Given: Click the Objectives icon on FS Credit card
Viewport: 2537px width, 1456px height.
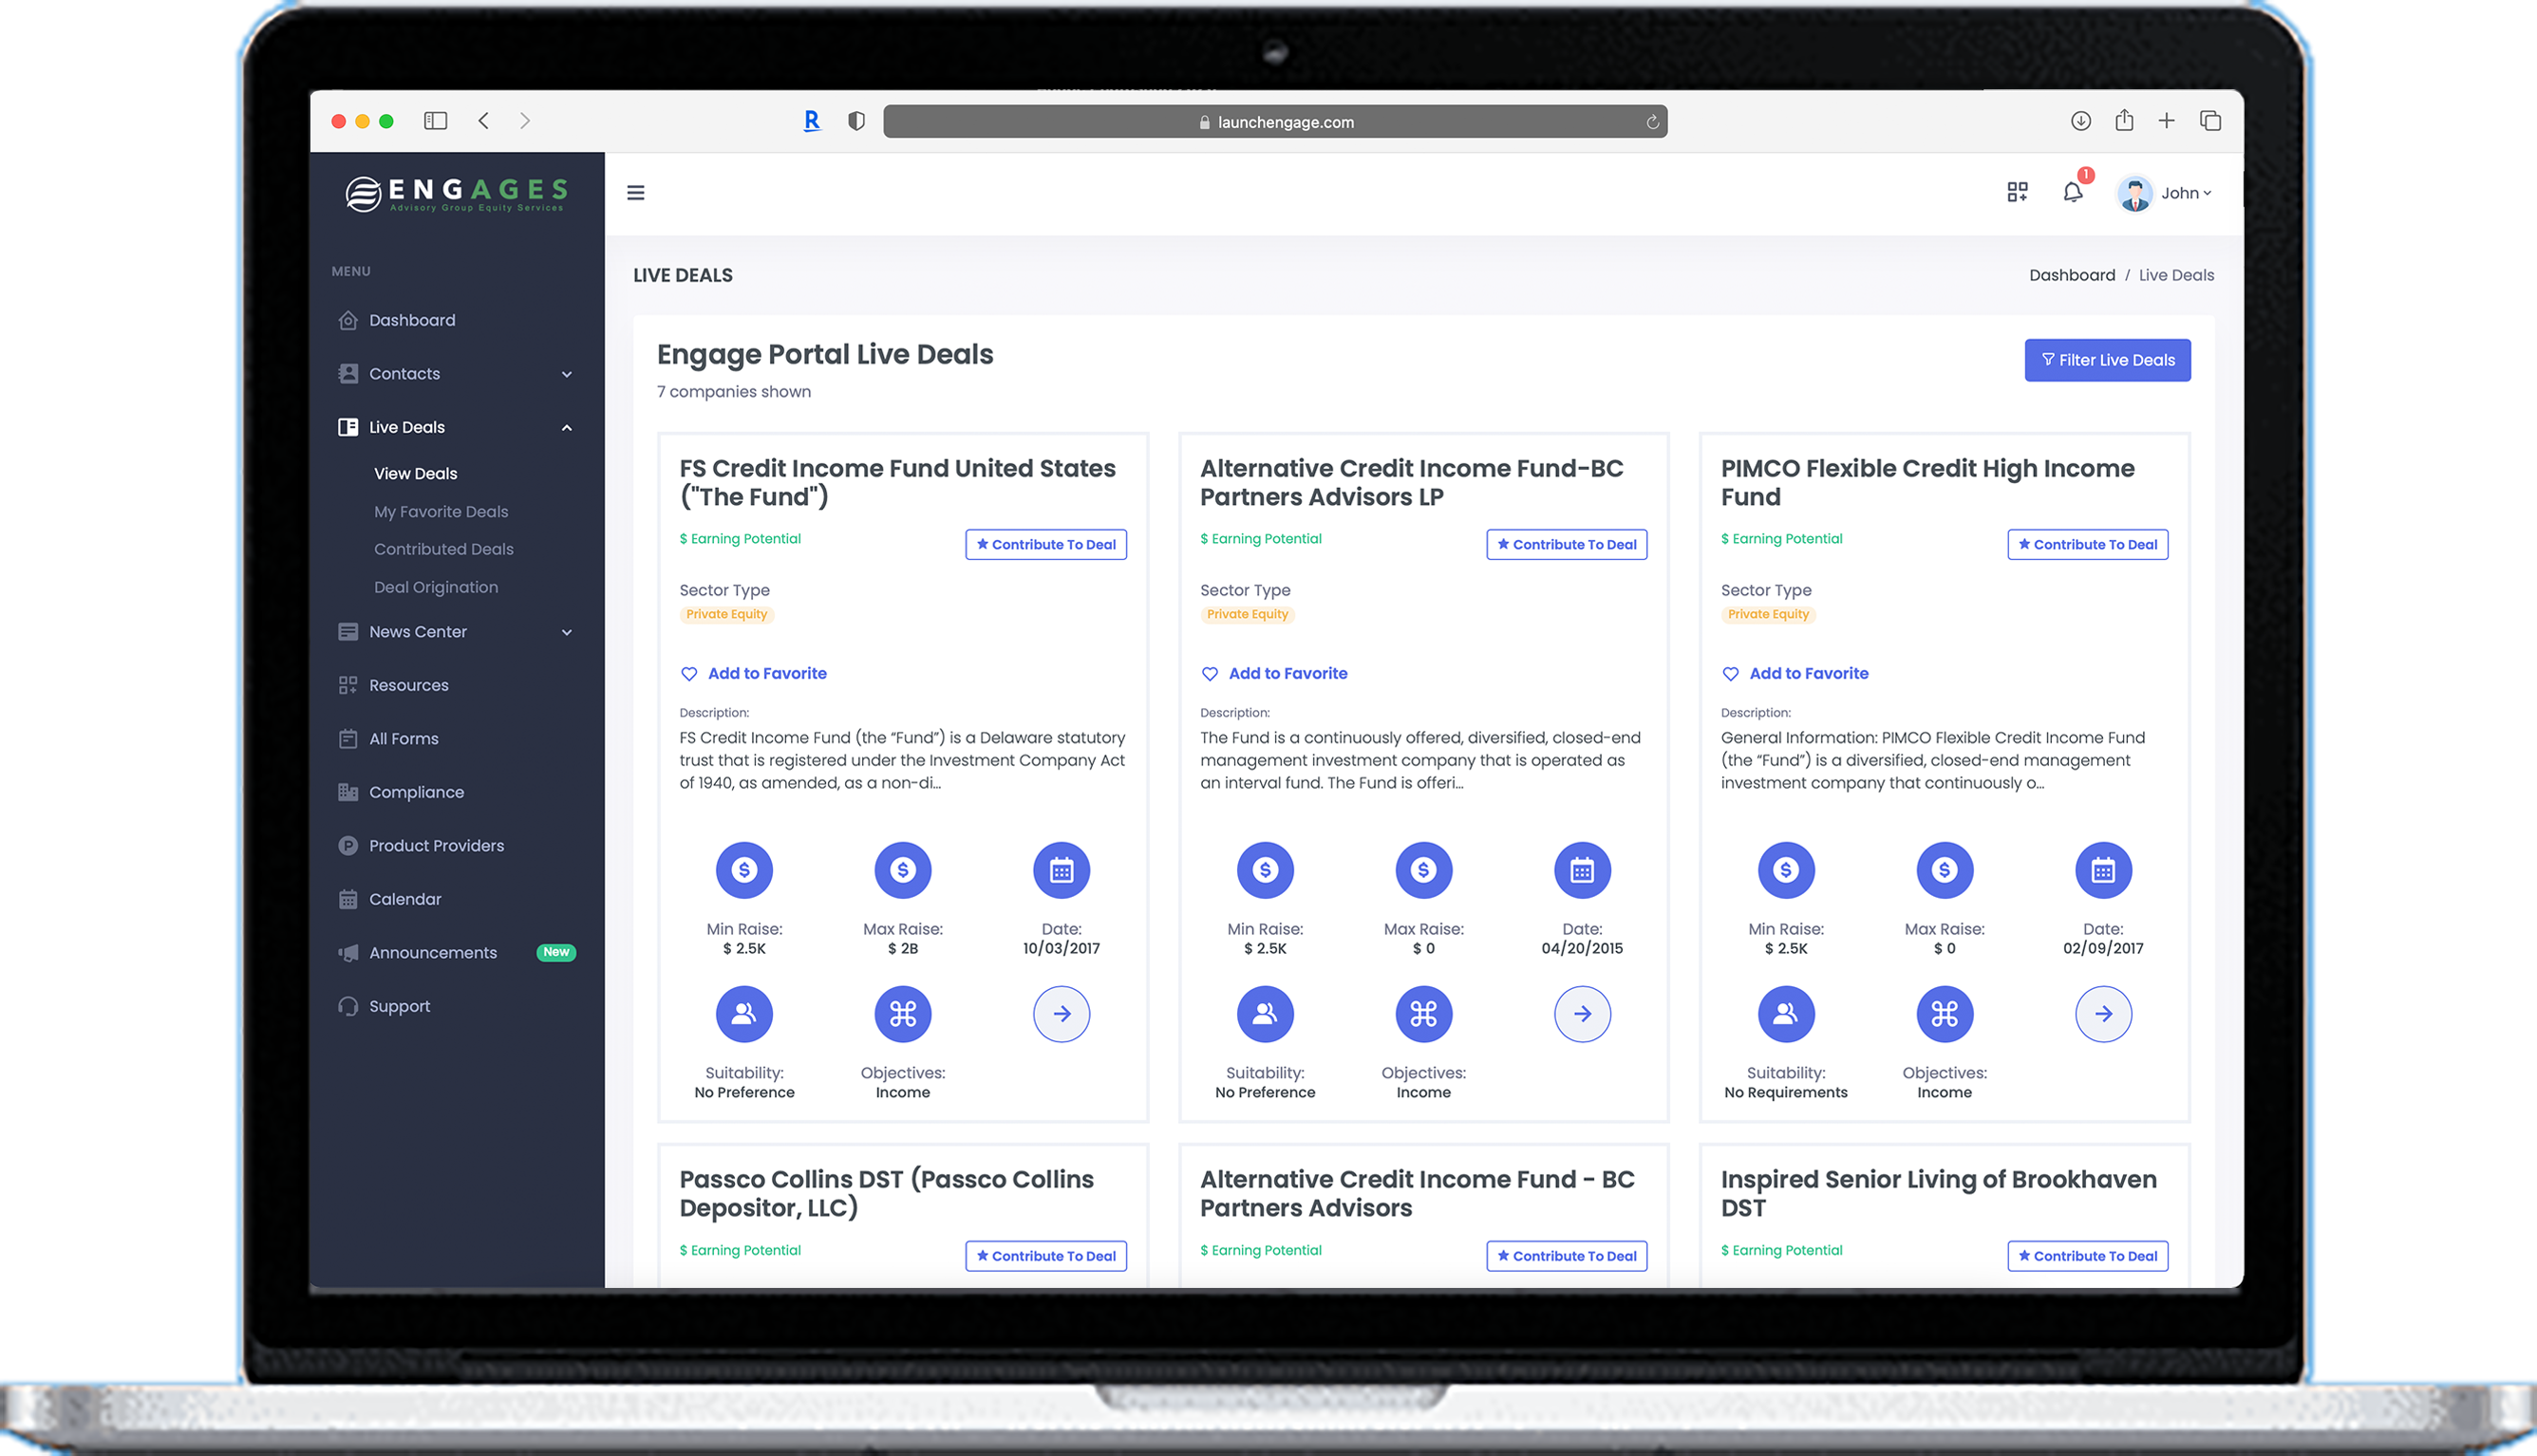Looking at the screenshot, I should pos(902,1014).
